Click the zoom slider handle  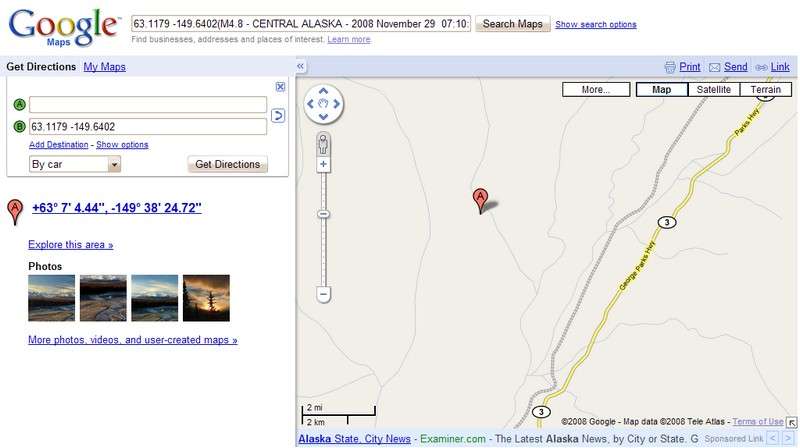(323, 214)
